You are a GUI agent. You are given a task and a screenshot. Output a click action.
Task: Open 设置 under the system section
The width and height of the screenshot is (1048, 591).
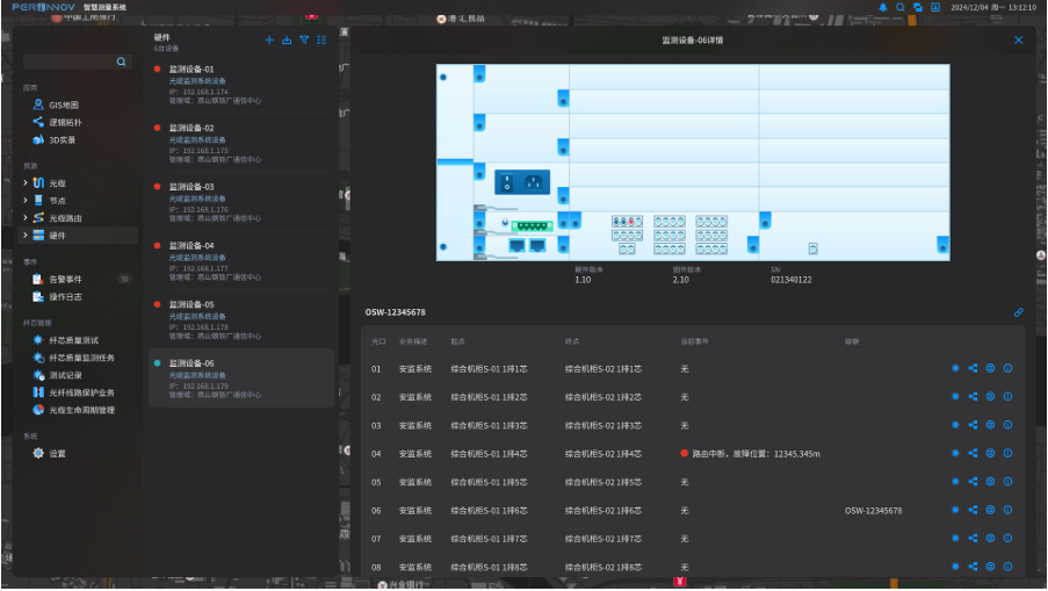(57, 453)
